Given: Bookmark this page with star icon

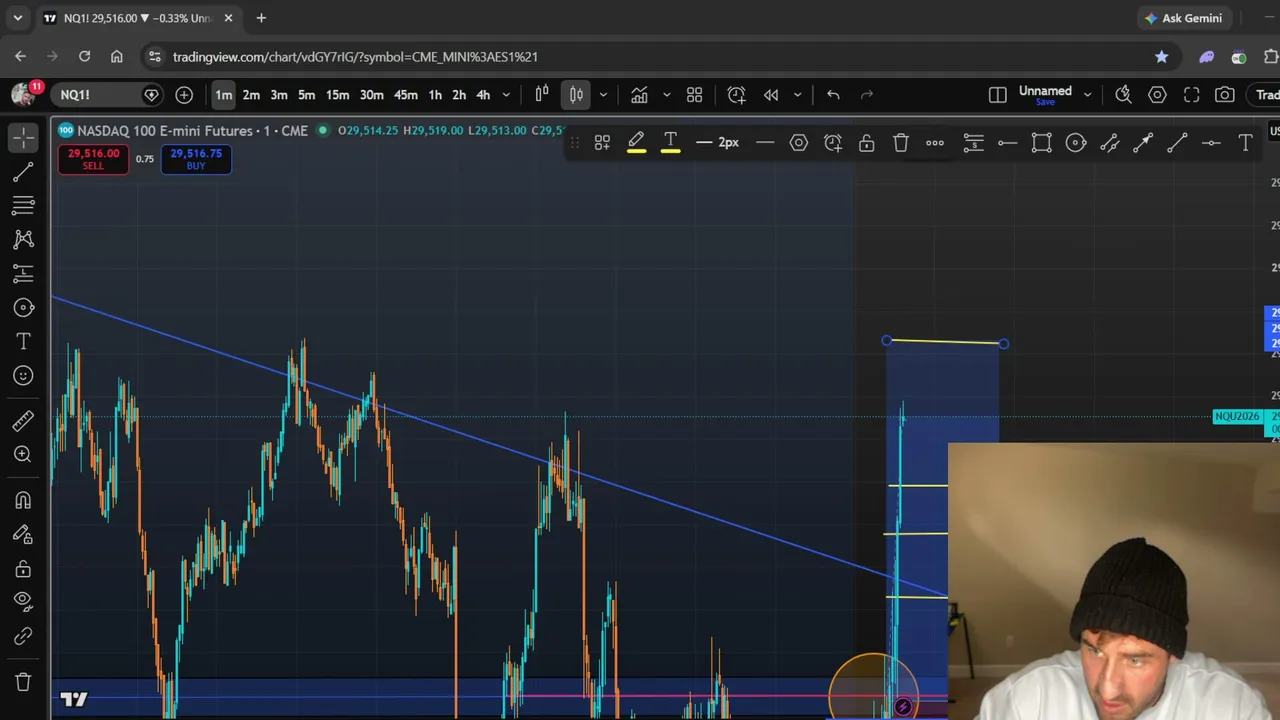Looking at the screenshot, I should (x=1162, y=57).
